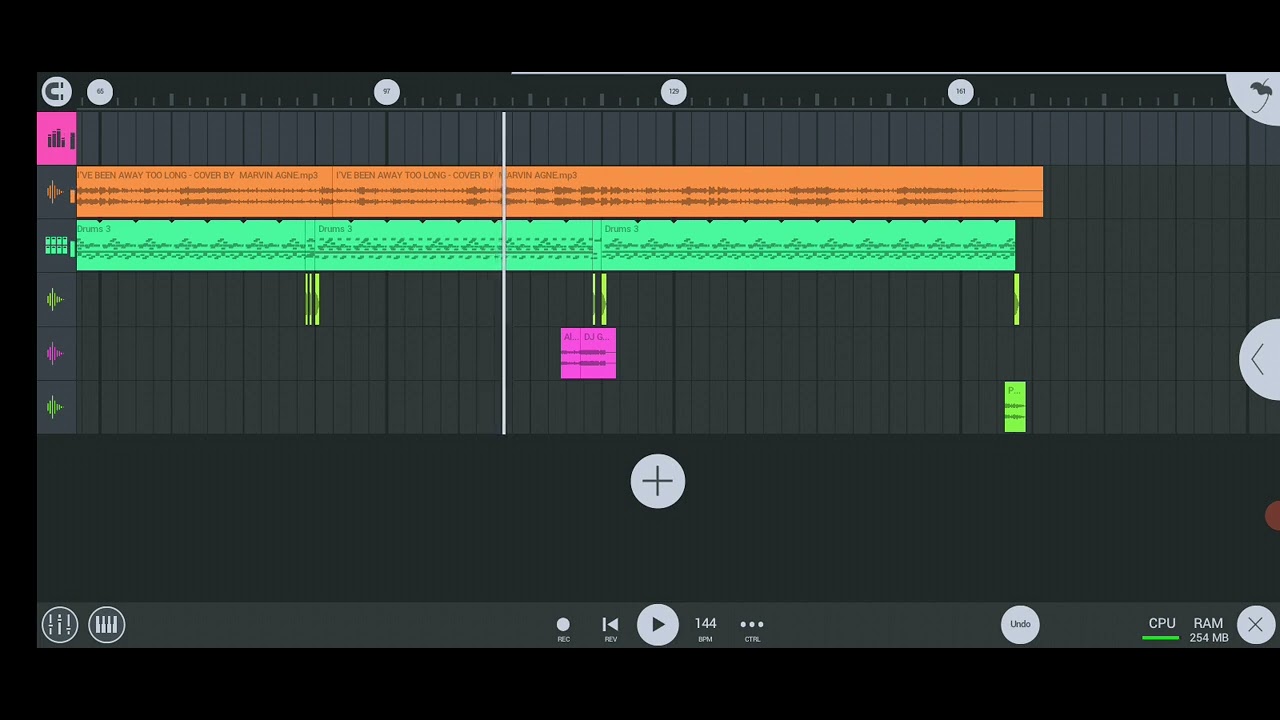Close the bottom toolbar with X
This screenshot has width=1280, height=720.
(x=1255, y=625)
